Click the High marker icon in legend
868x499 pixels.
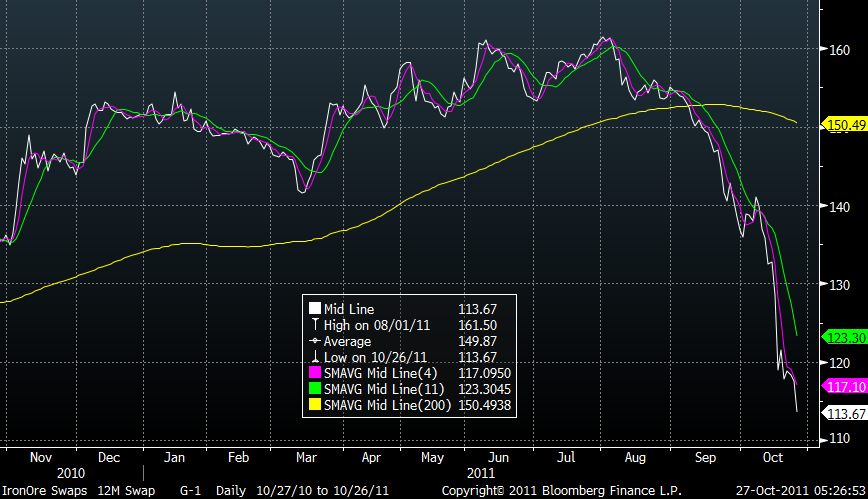313,325
